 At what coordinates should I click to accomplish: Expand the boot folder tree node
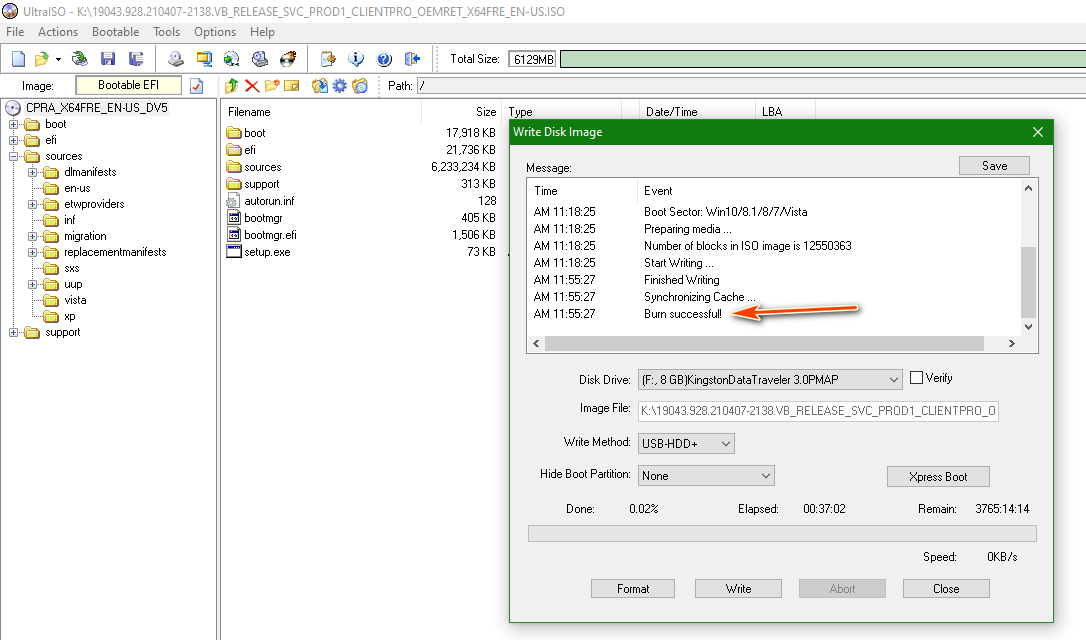click(x=13, y=125)
